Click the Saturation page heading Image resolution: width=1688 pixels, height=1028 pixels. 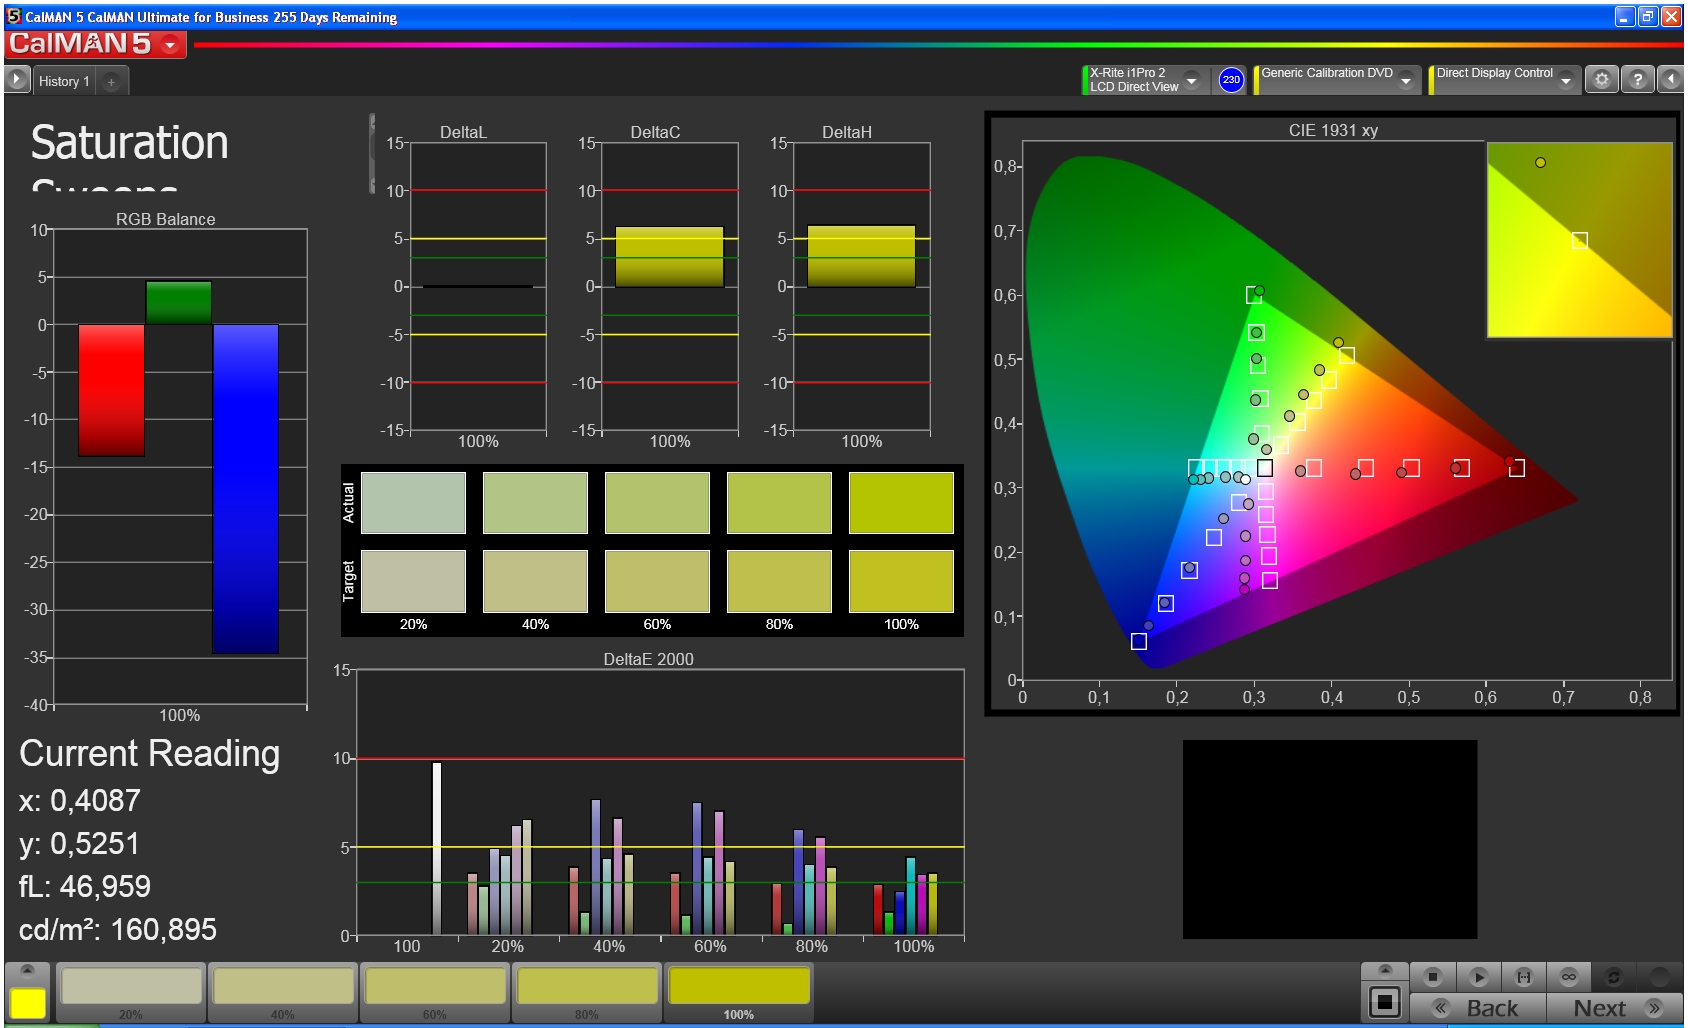tap(130, 142)
